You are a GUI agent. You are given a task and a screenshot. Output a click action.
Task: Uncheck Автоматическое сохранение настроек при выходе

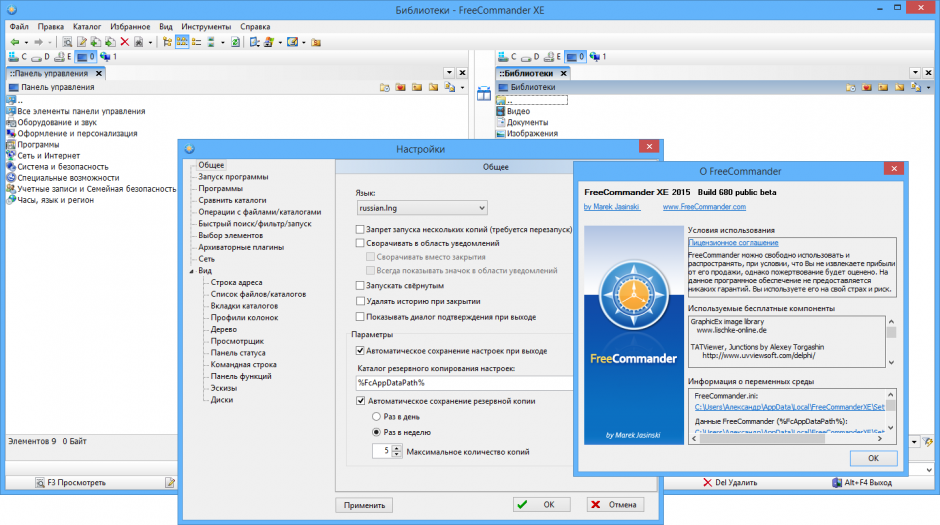tap(360, 351)
